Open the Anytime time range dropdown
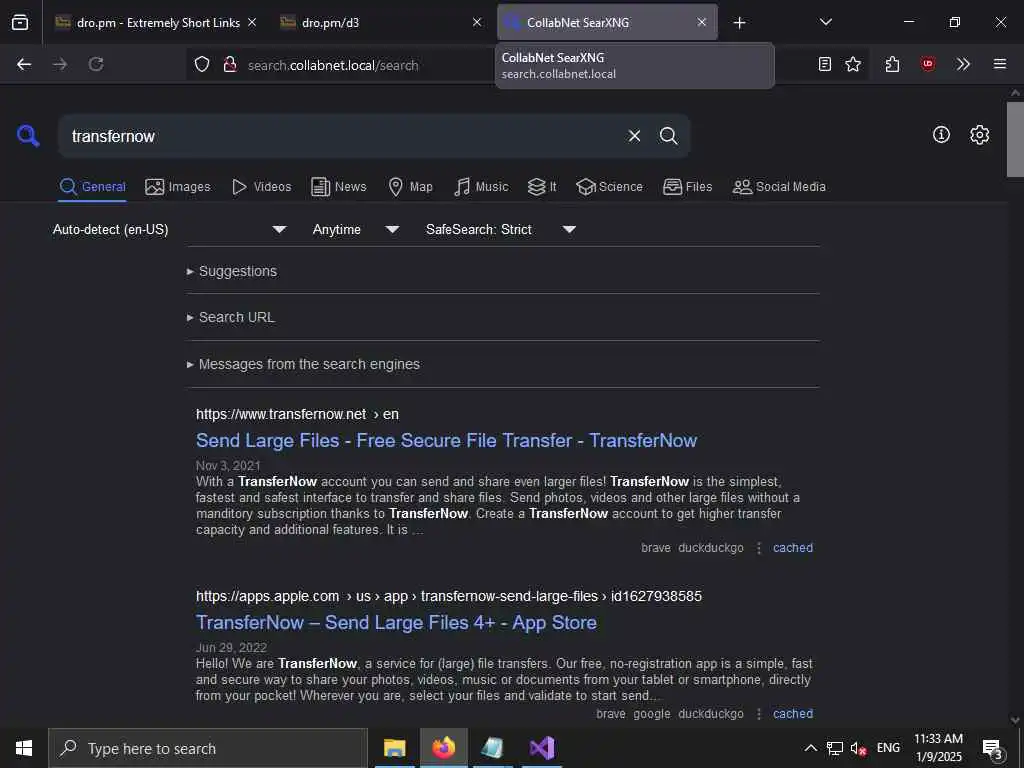Viewport: 1024px width, 768px height. pyautogui.click(x=356, y=229)
